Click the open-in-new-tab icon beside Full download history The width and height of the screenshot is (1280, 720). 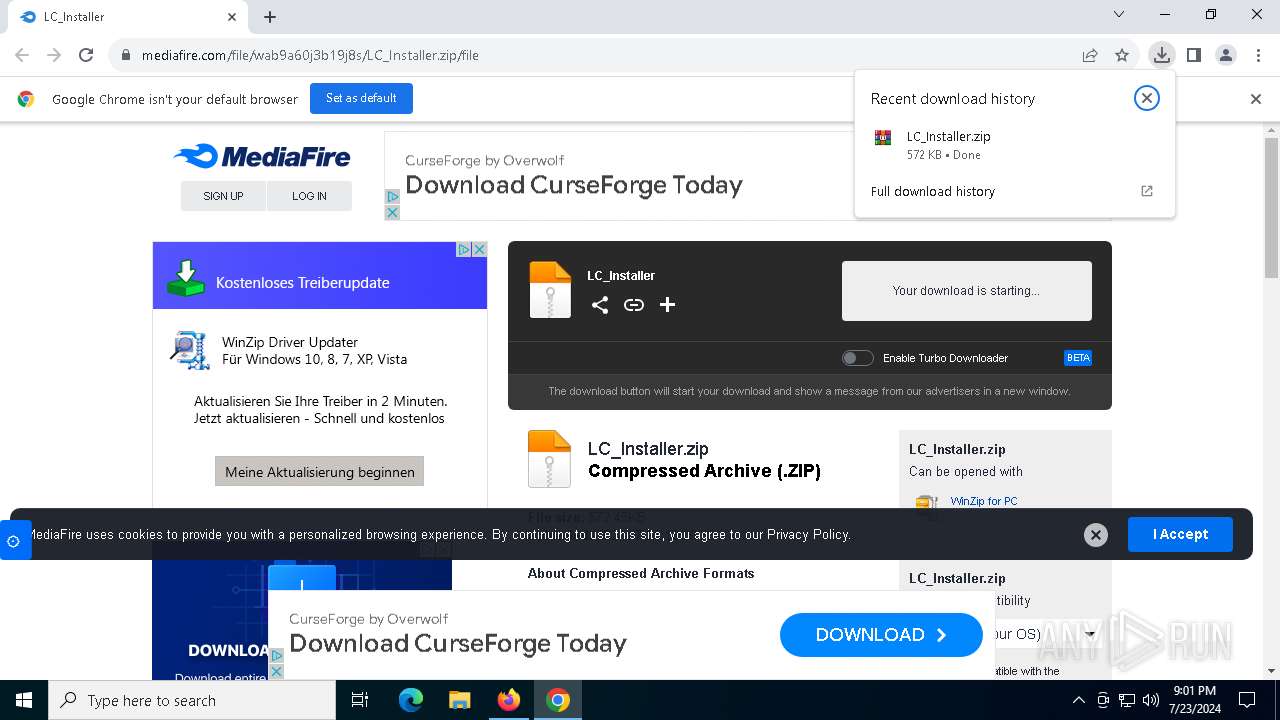pyautogui.click(x=1147, y=191)
